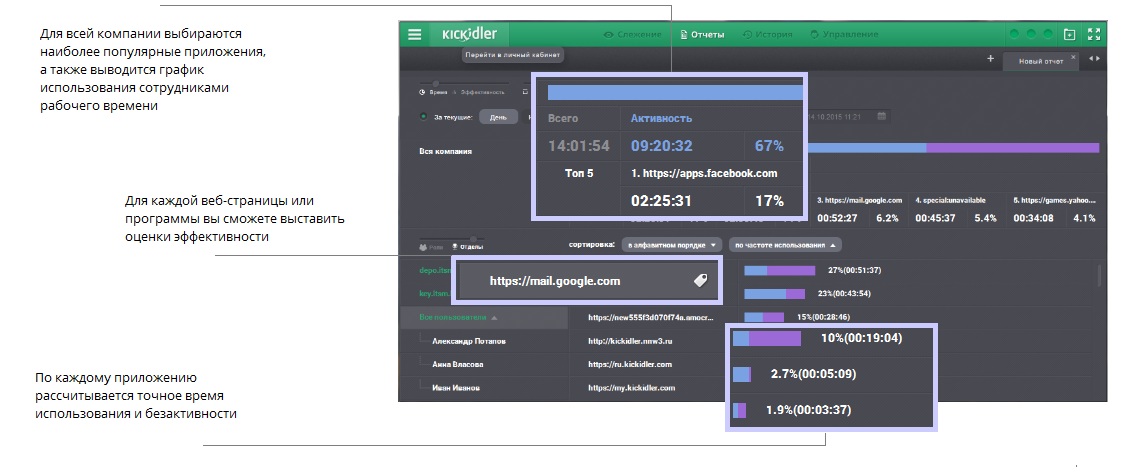Switch to the Слежение tab
This screenshot has height=473, width=1140.
coord(633,34)
